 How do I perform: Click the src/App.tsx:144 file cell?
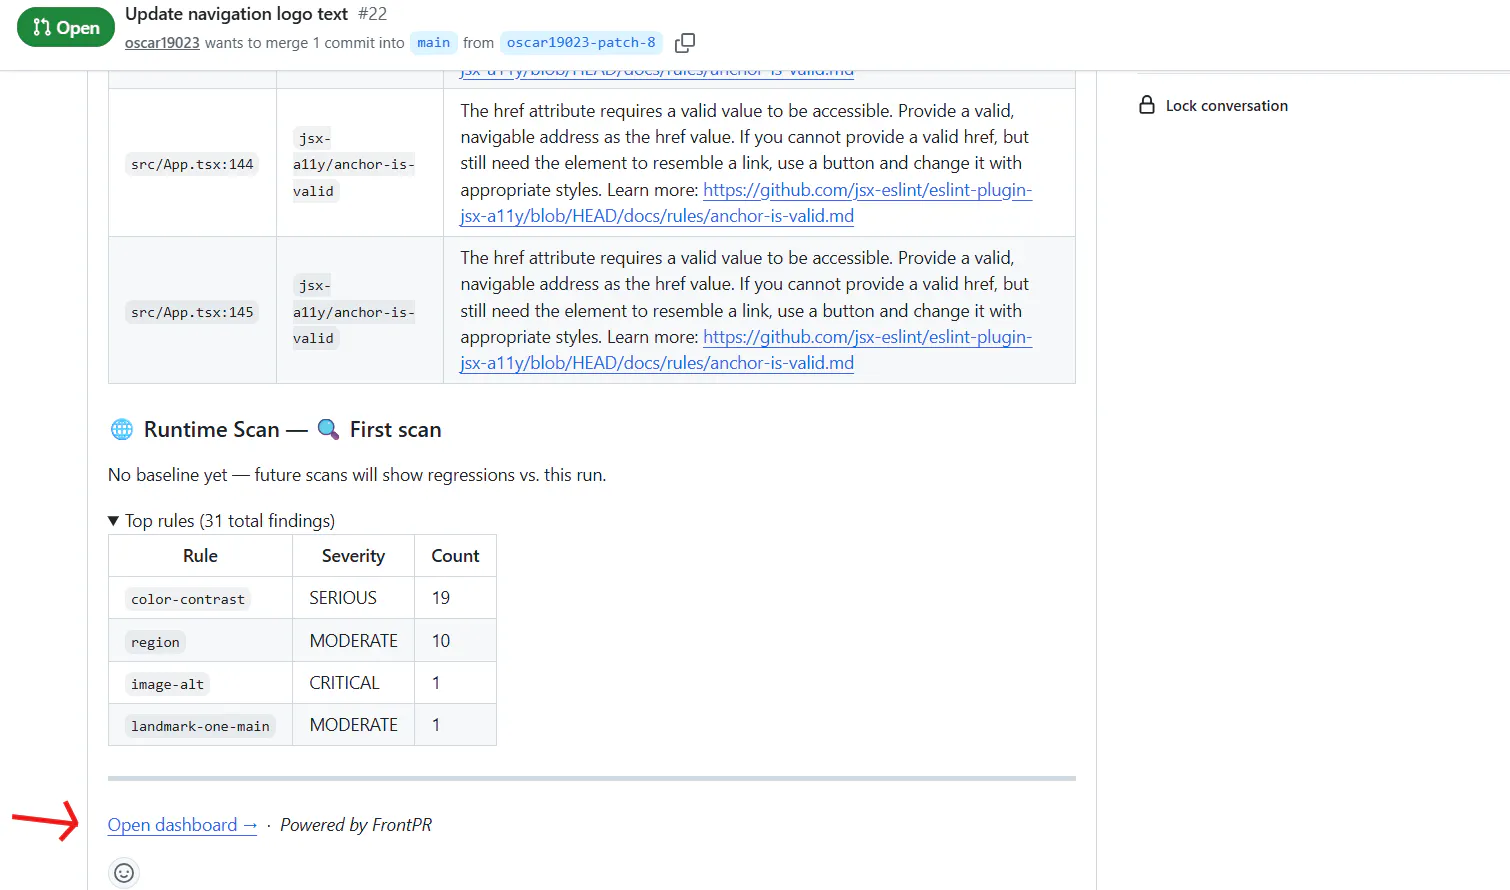pos(192,164)
